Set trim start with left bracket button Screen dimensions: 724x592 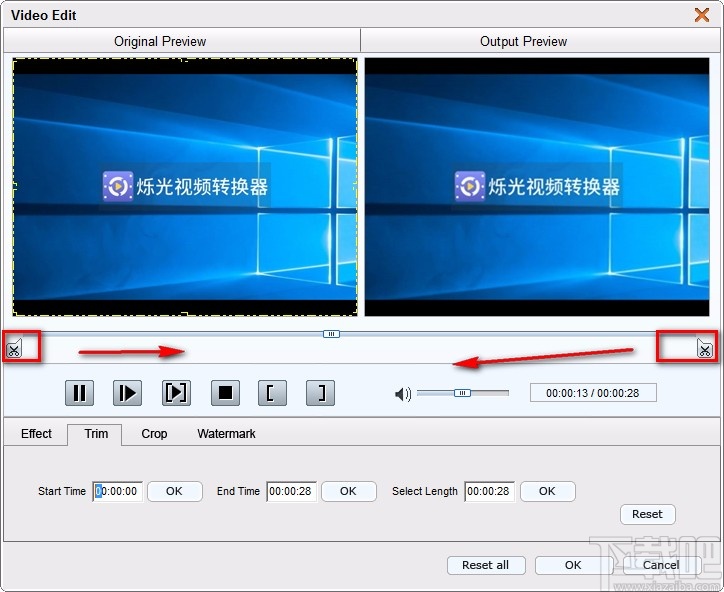click(272, 393)
